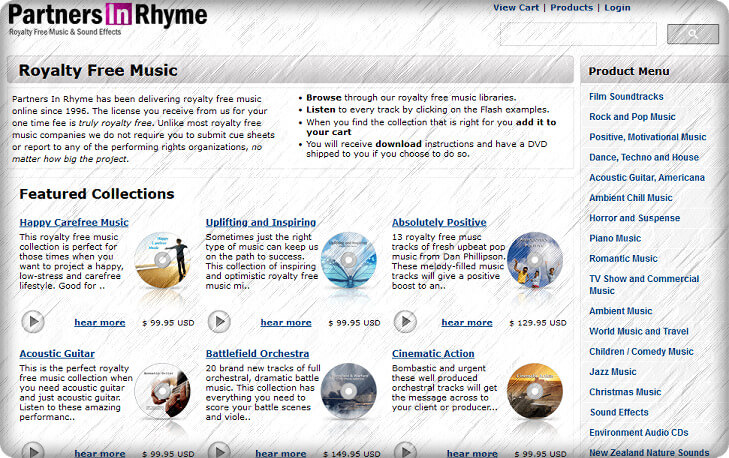The height and width of the screenshot is (458, 729).
Task: Open the Cinematic Action CD image
Action: point(535,391)
